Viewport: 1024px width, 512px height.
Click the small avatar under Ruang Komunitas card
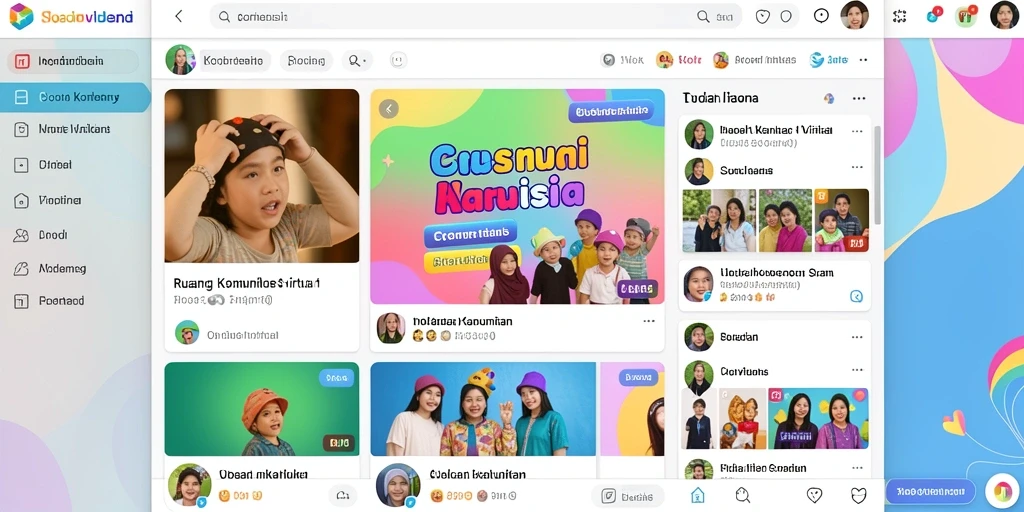[x=187, y=332]
